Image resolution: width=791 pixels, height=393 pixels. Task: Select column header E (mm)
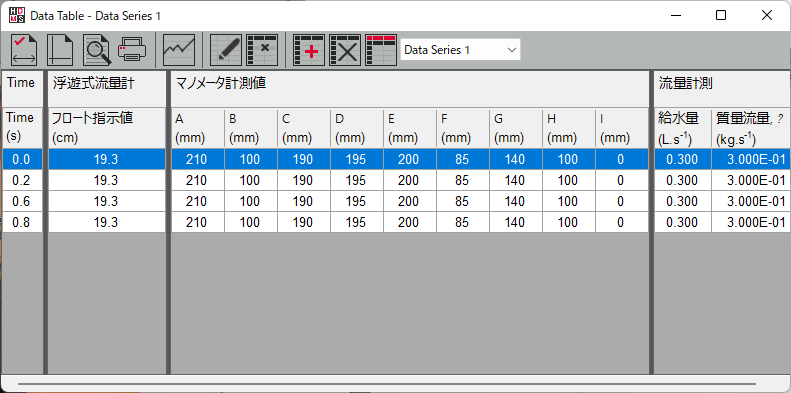click(410, 128)
